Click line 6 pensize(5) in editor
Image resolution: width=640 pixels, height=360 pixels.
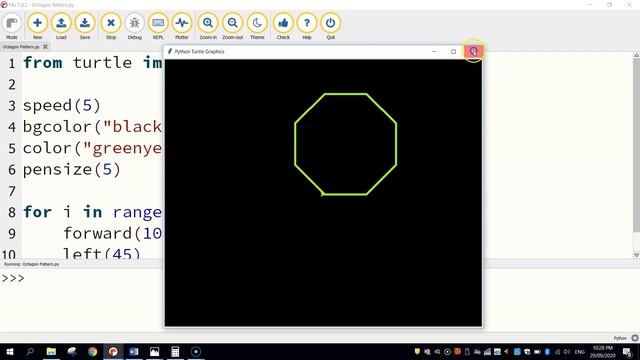tap(72, 169)
